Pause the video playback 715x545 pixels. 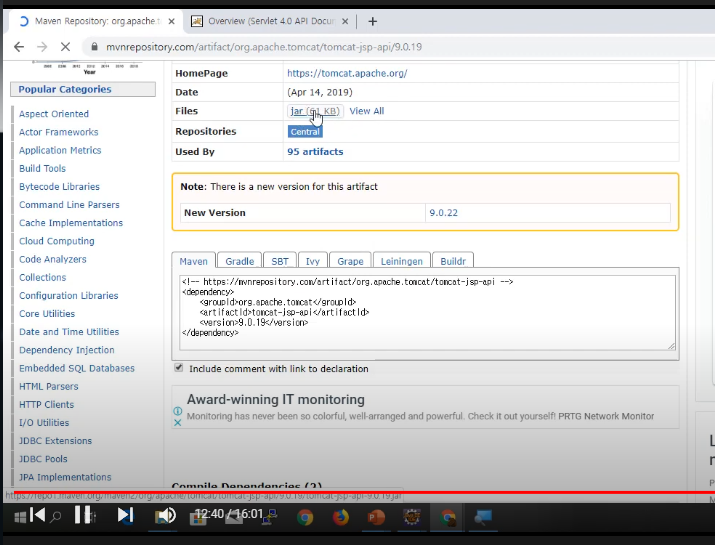[83, 515]
